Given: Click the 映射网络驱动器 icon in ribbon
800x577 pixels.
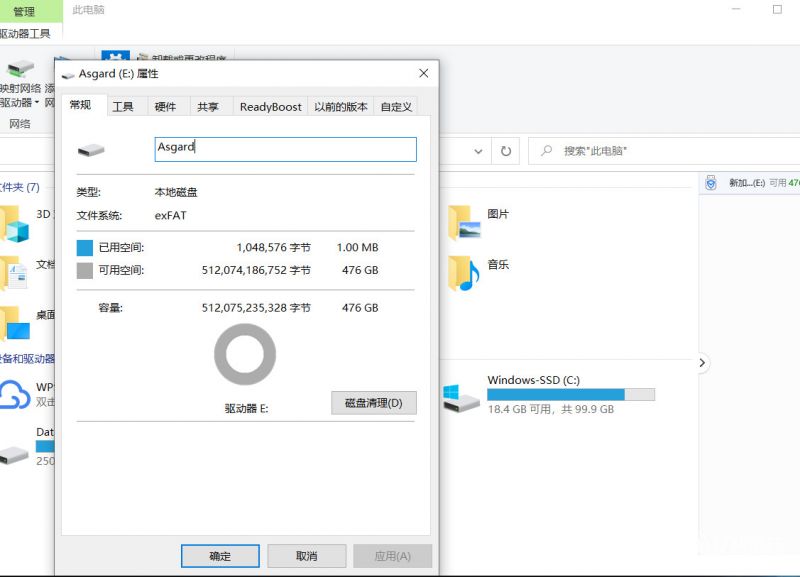Looking at the screenshot, I should [x=20, y=68].
